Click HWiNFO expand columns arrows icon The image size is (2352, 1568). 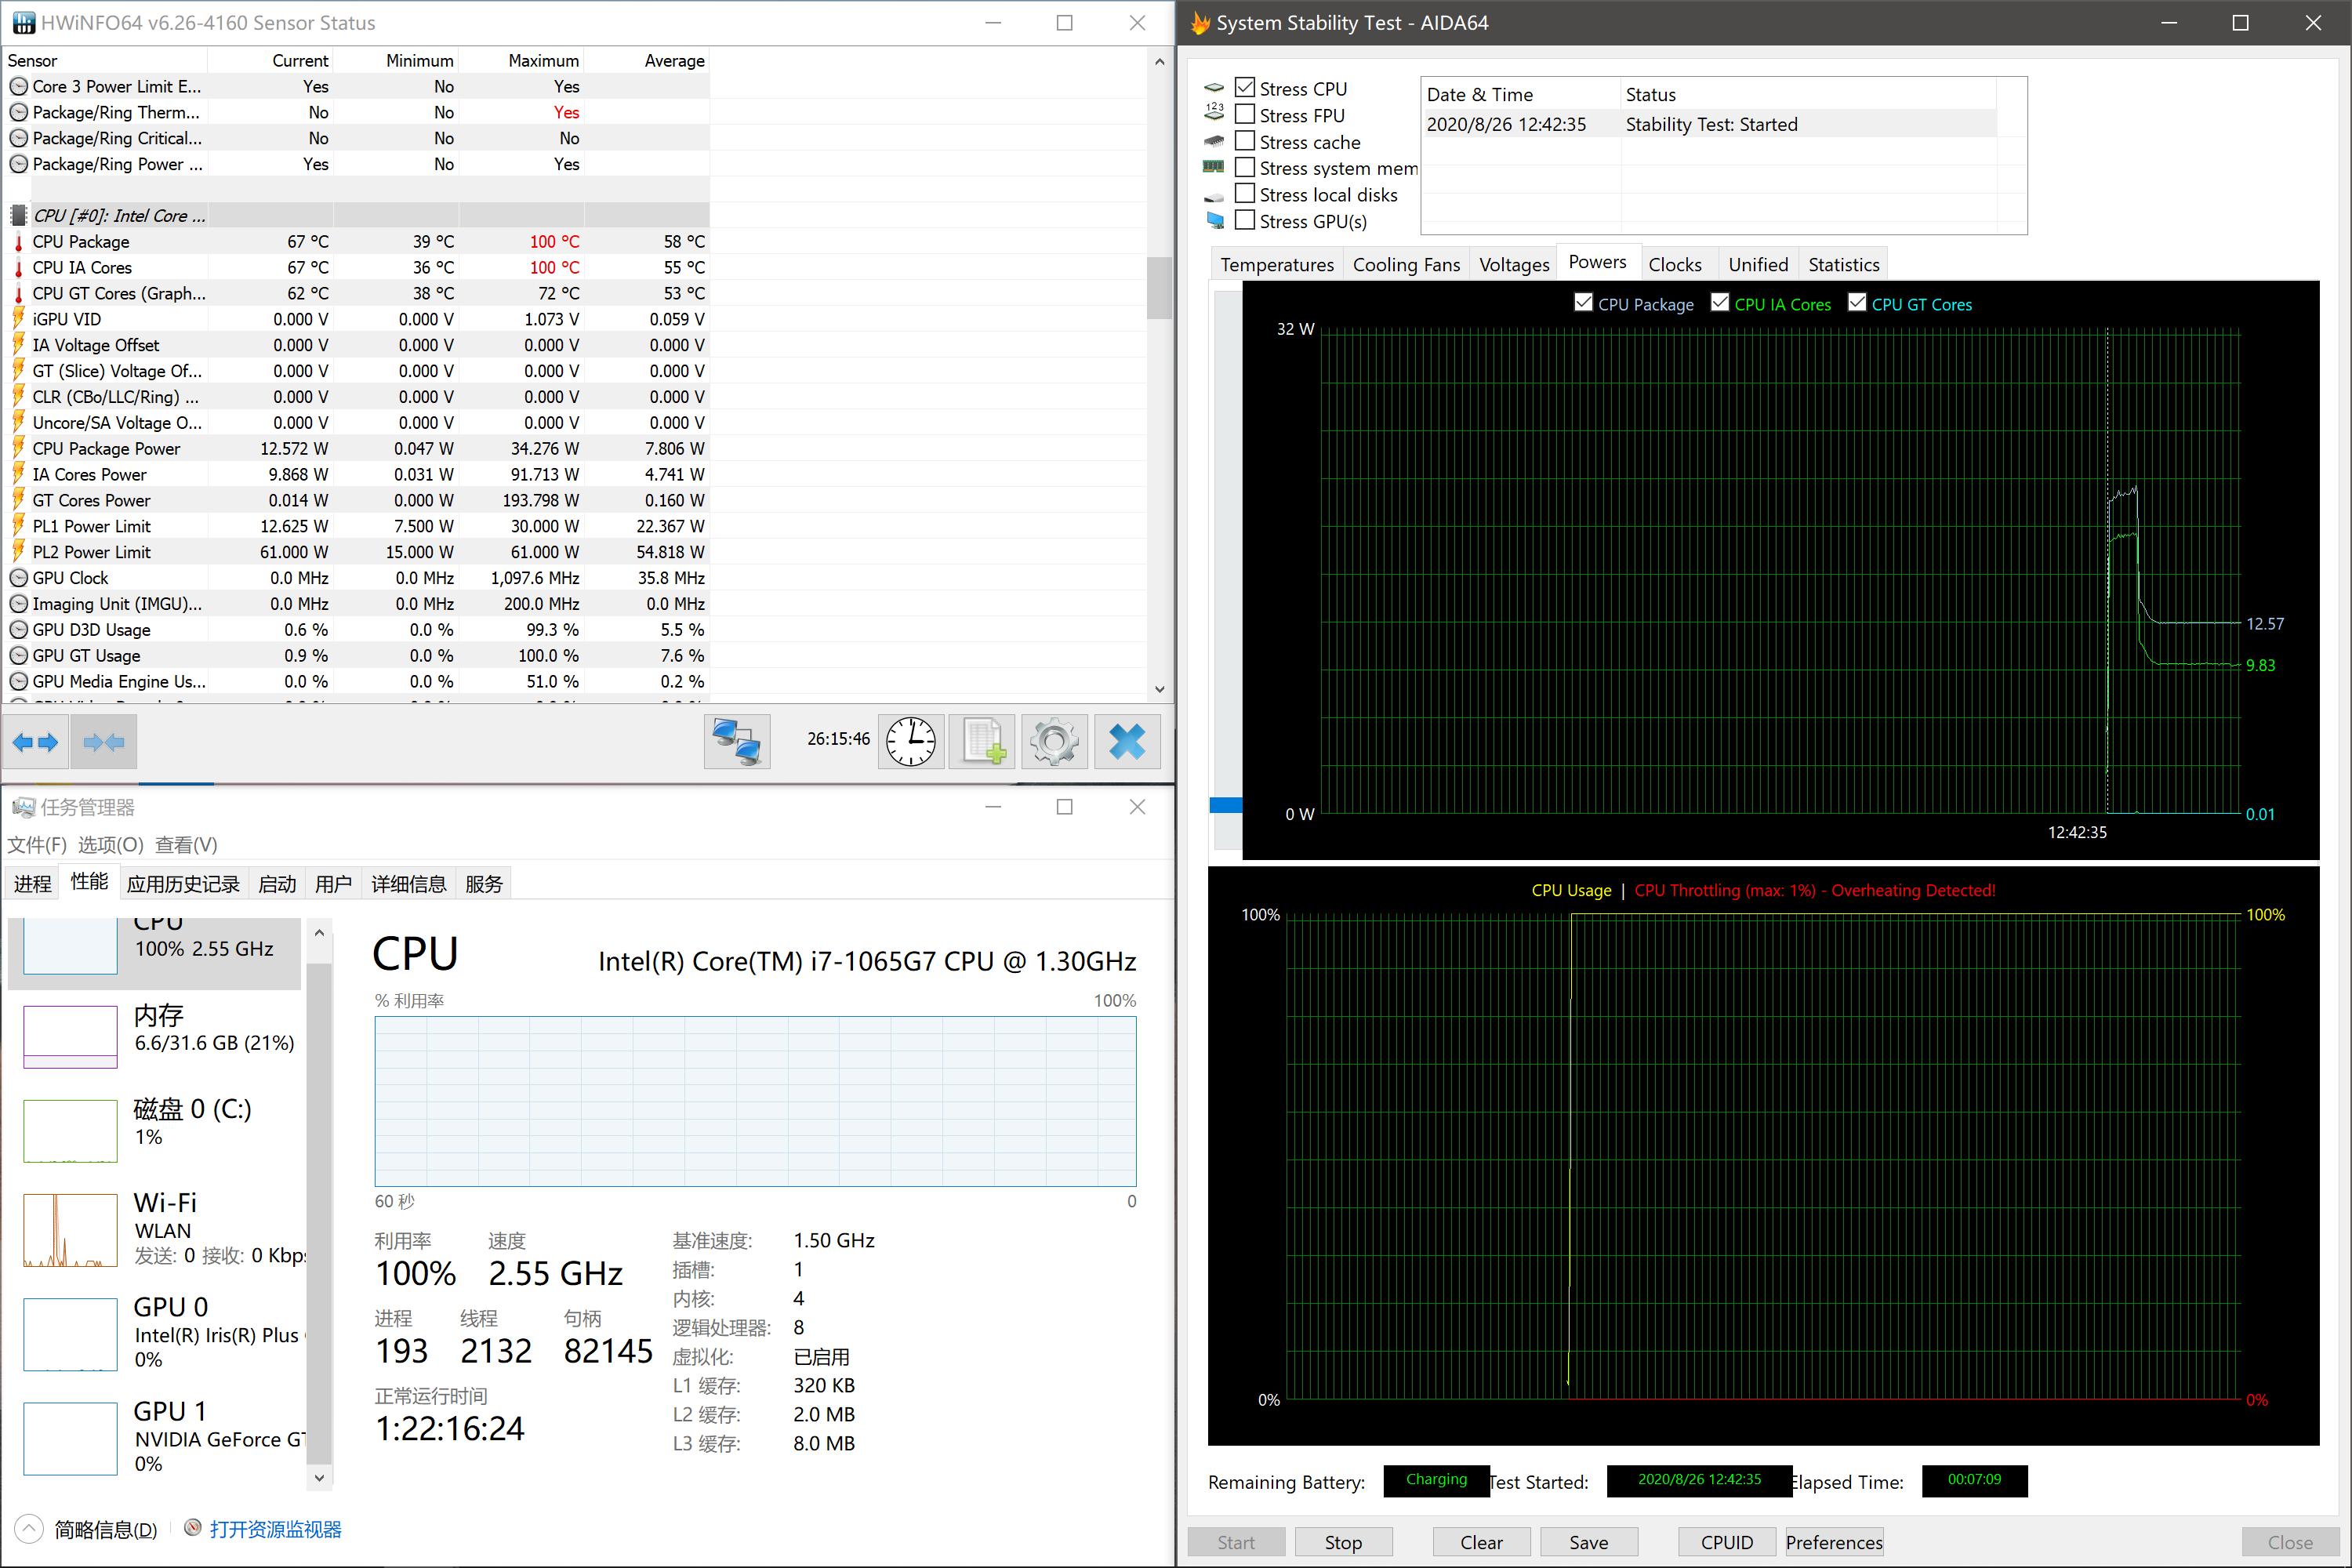[x=36, y=742]
